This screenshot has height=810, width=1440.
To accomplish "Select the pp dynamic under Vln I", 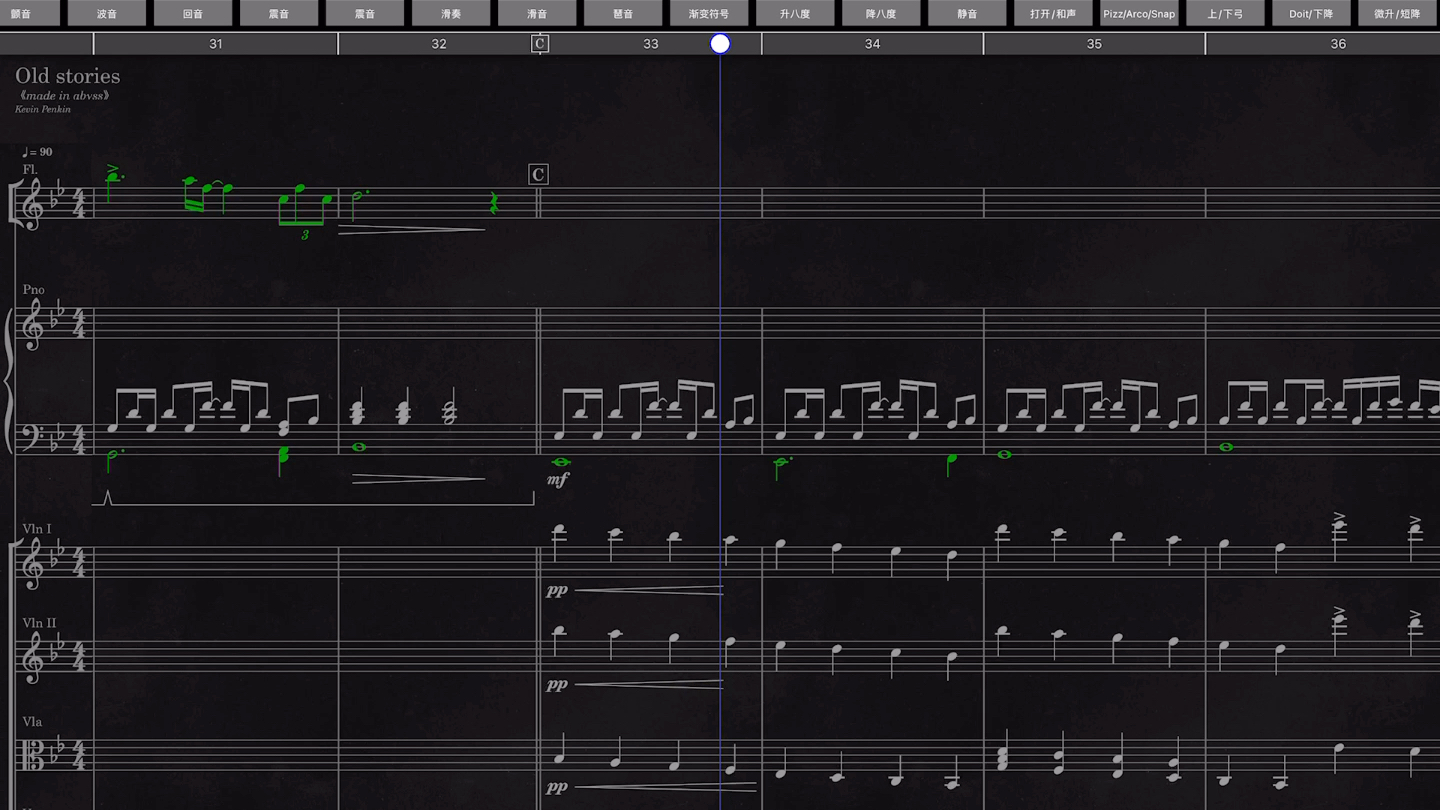I will tap(557, 591).
